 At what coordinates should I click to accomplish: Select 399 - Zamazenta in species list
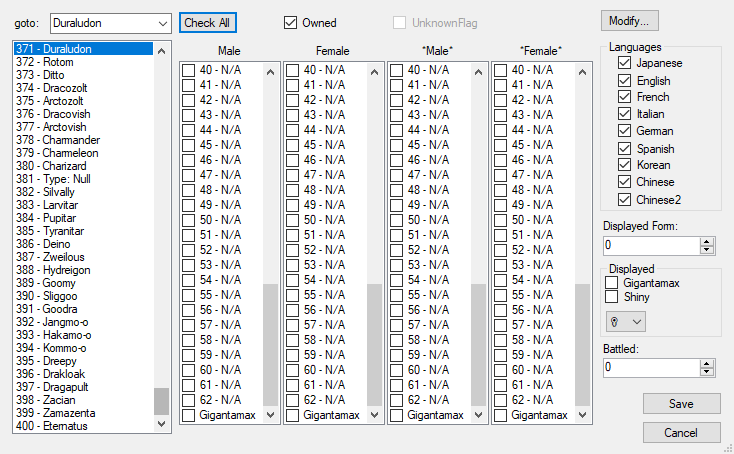pyautogui.click(x=84, y=413)
